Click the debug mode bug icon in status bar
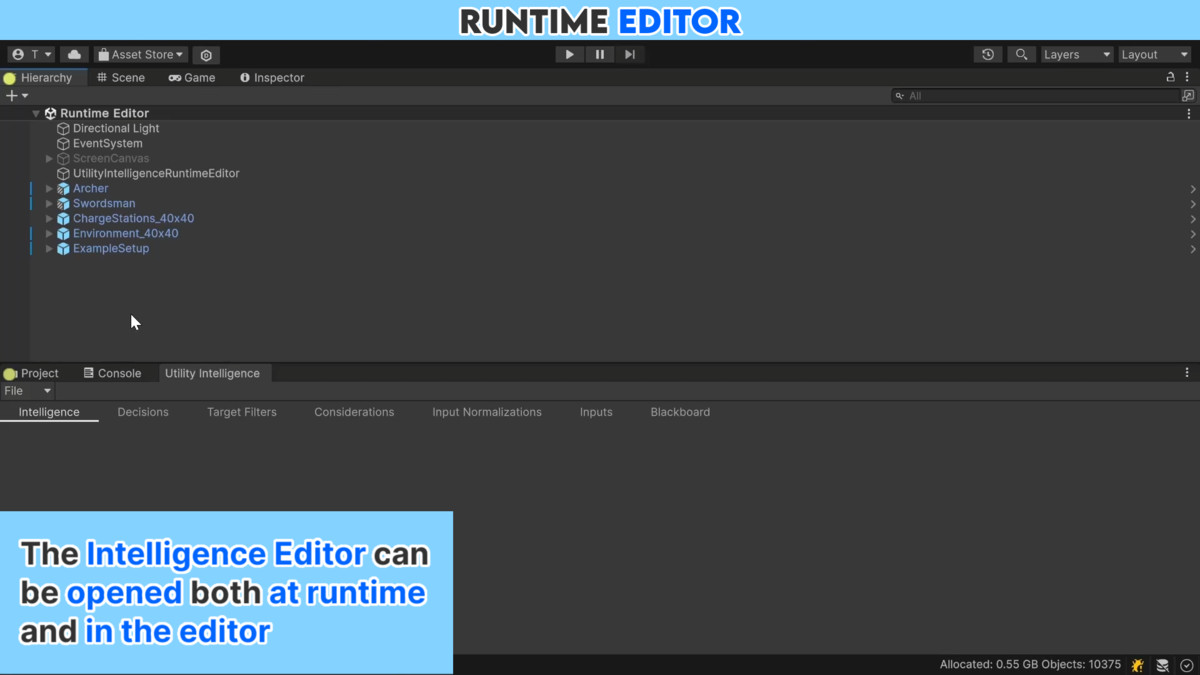The image size is (1200, 675). (1137, 665)
